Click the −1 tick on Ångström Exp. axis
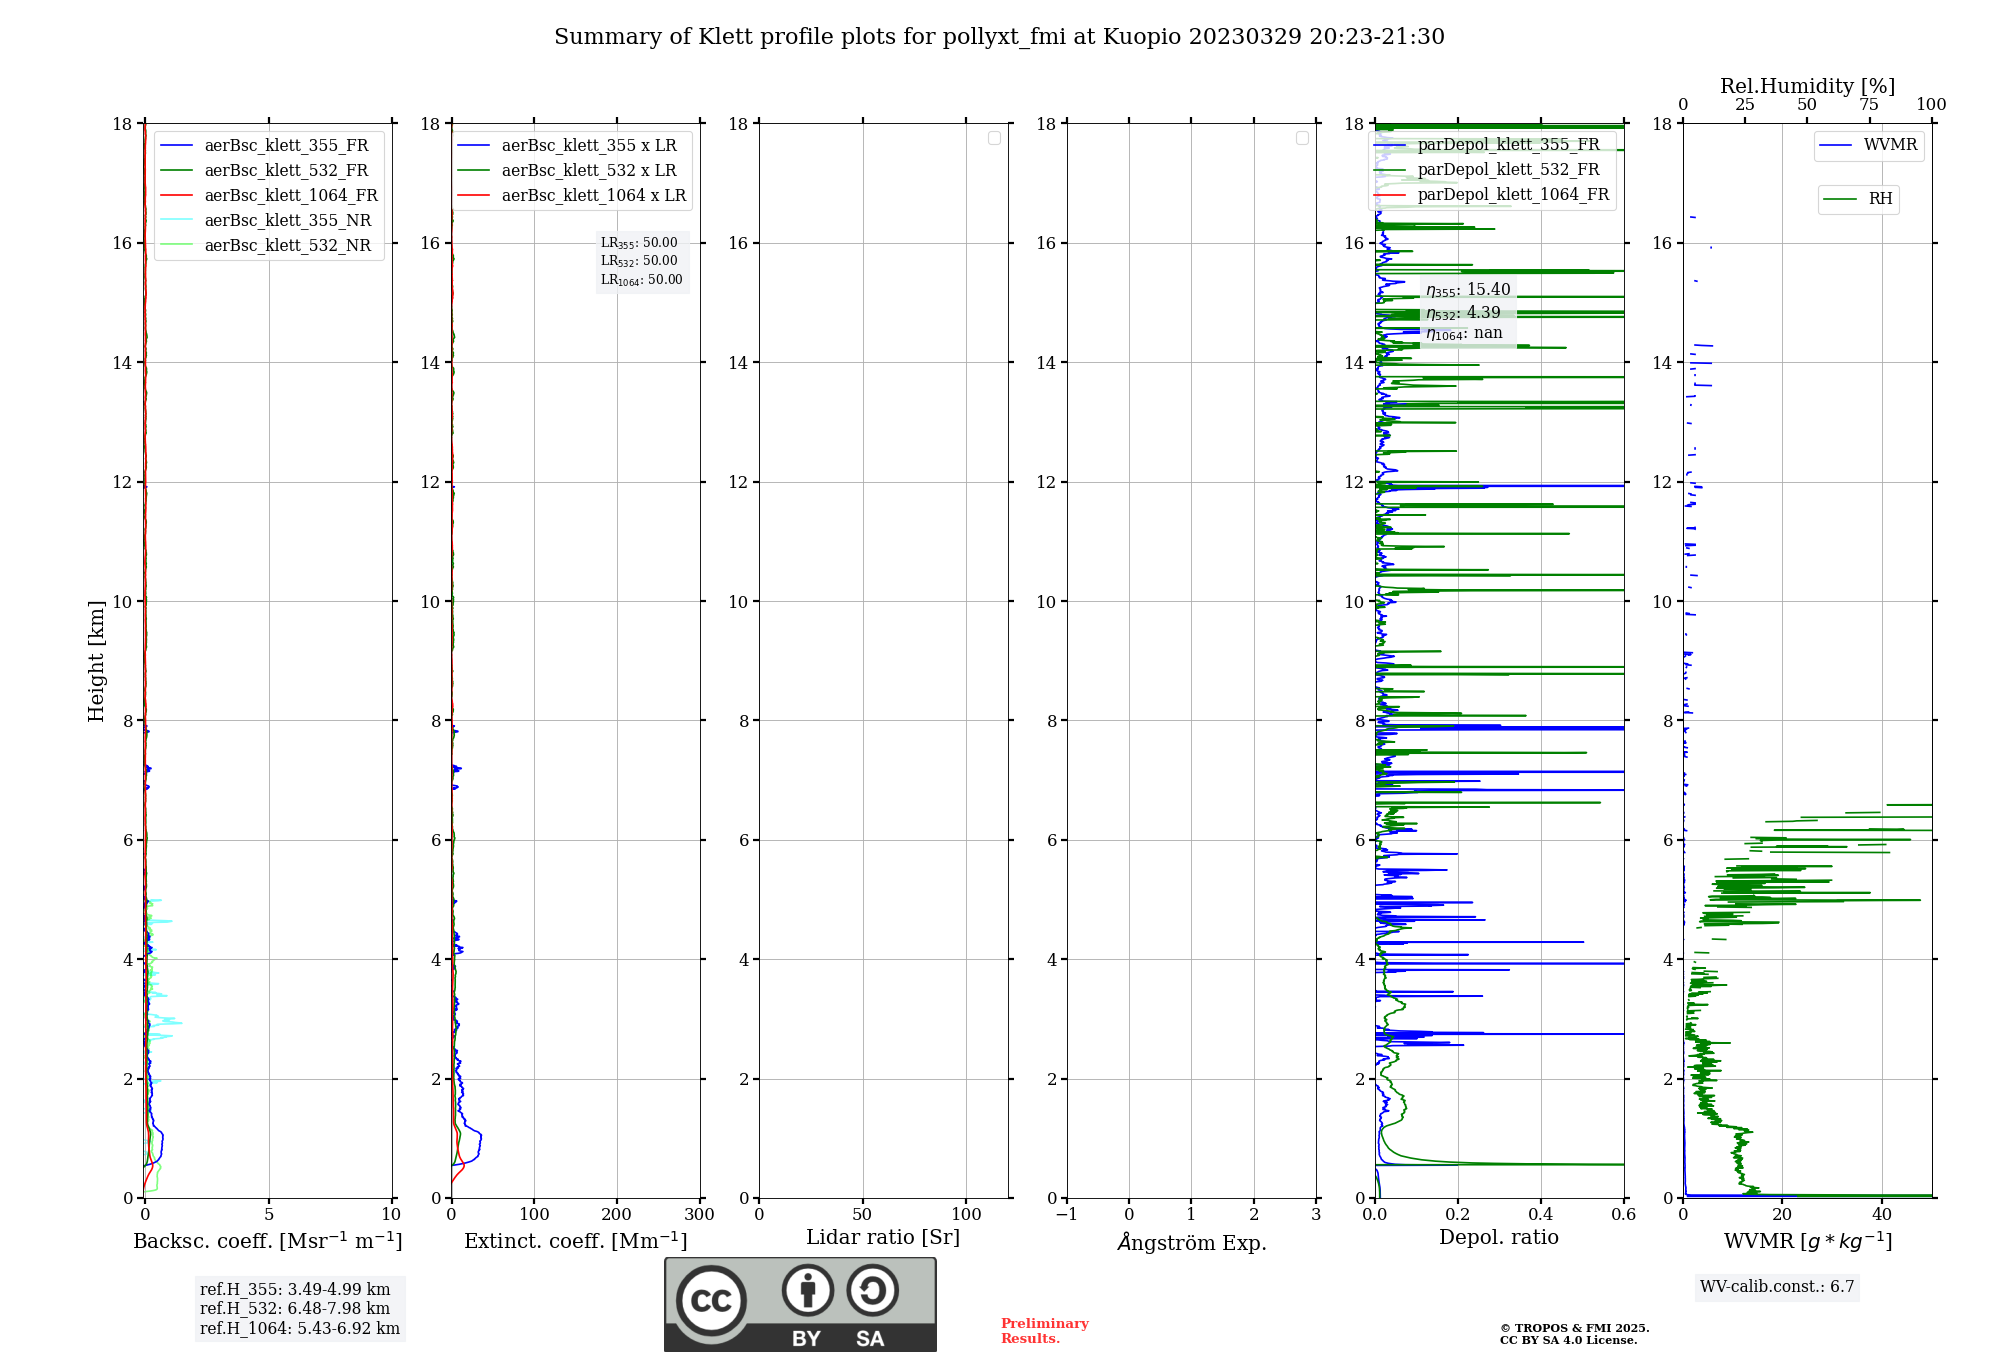The width and height of the screenshot is (2000, 1360). pyautogui.click(x=1066, y=1215)
